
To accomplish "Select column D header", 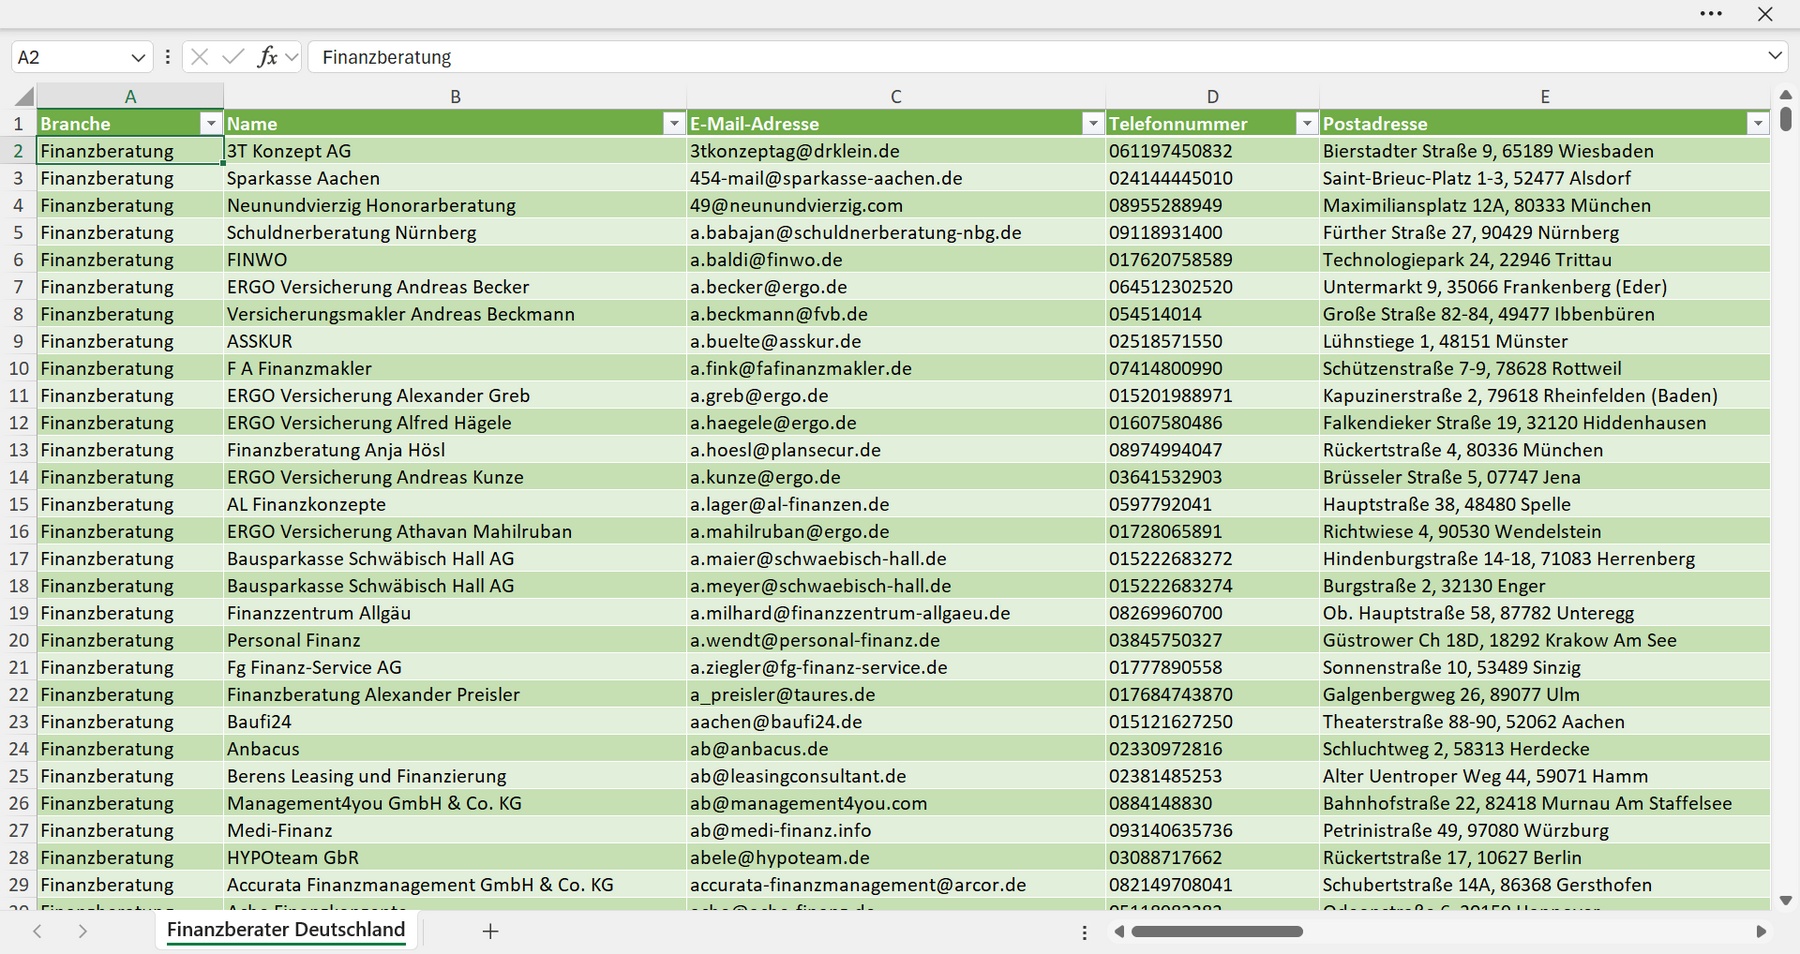I will coord(1212,97).
